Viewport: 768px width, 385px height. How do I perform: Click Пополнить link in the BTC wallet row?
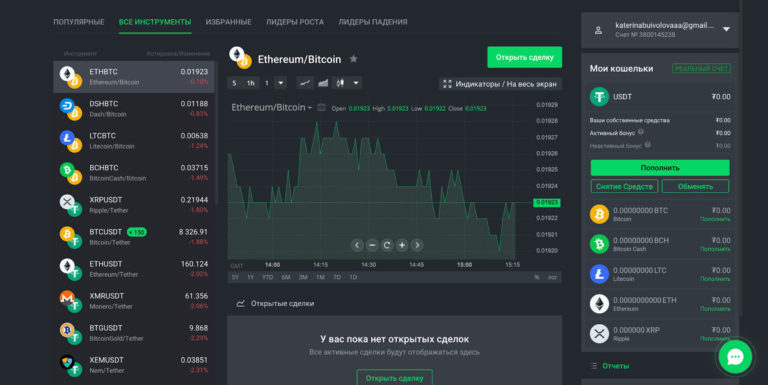click(x=715, y=219)
